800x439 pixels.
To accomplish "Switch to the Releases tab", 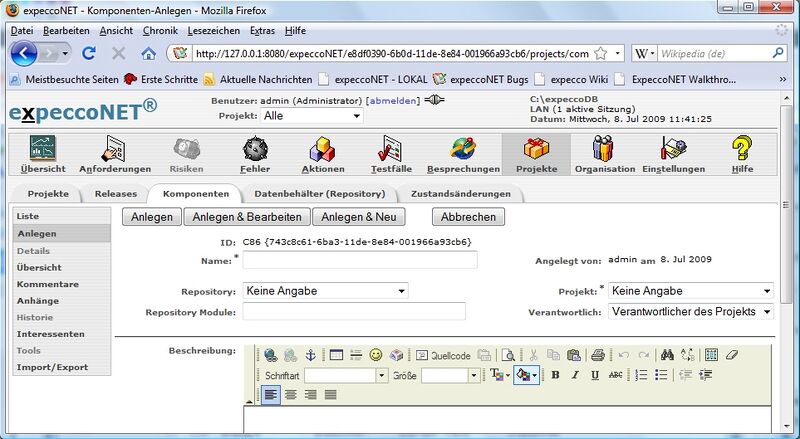I will (x=116, y=194).
